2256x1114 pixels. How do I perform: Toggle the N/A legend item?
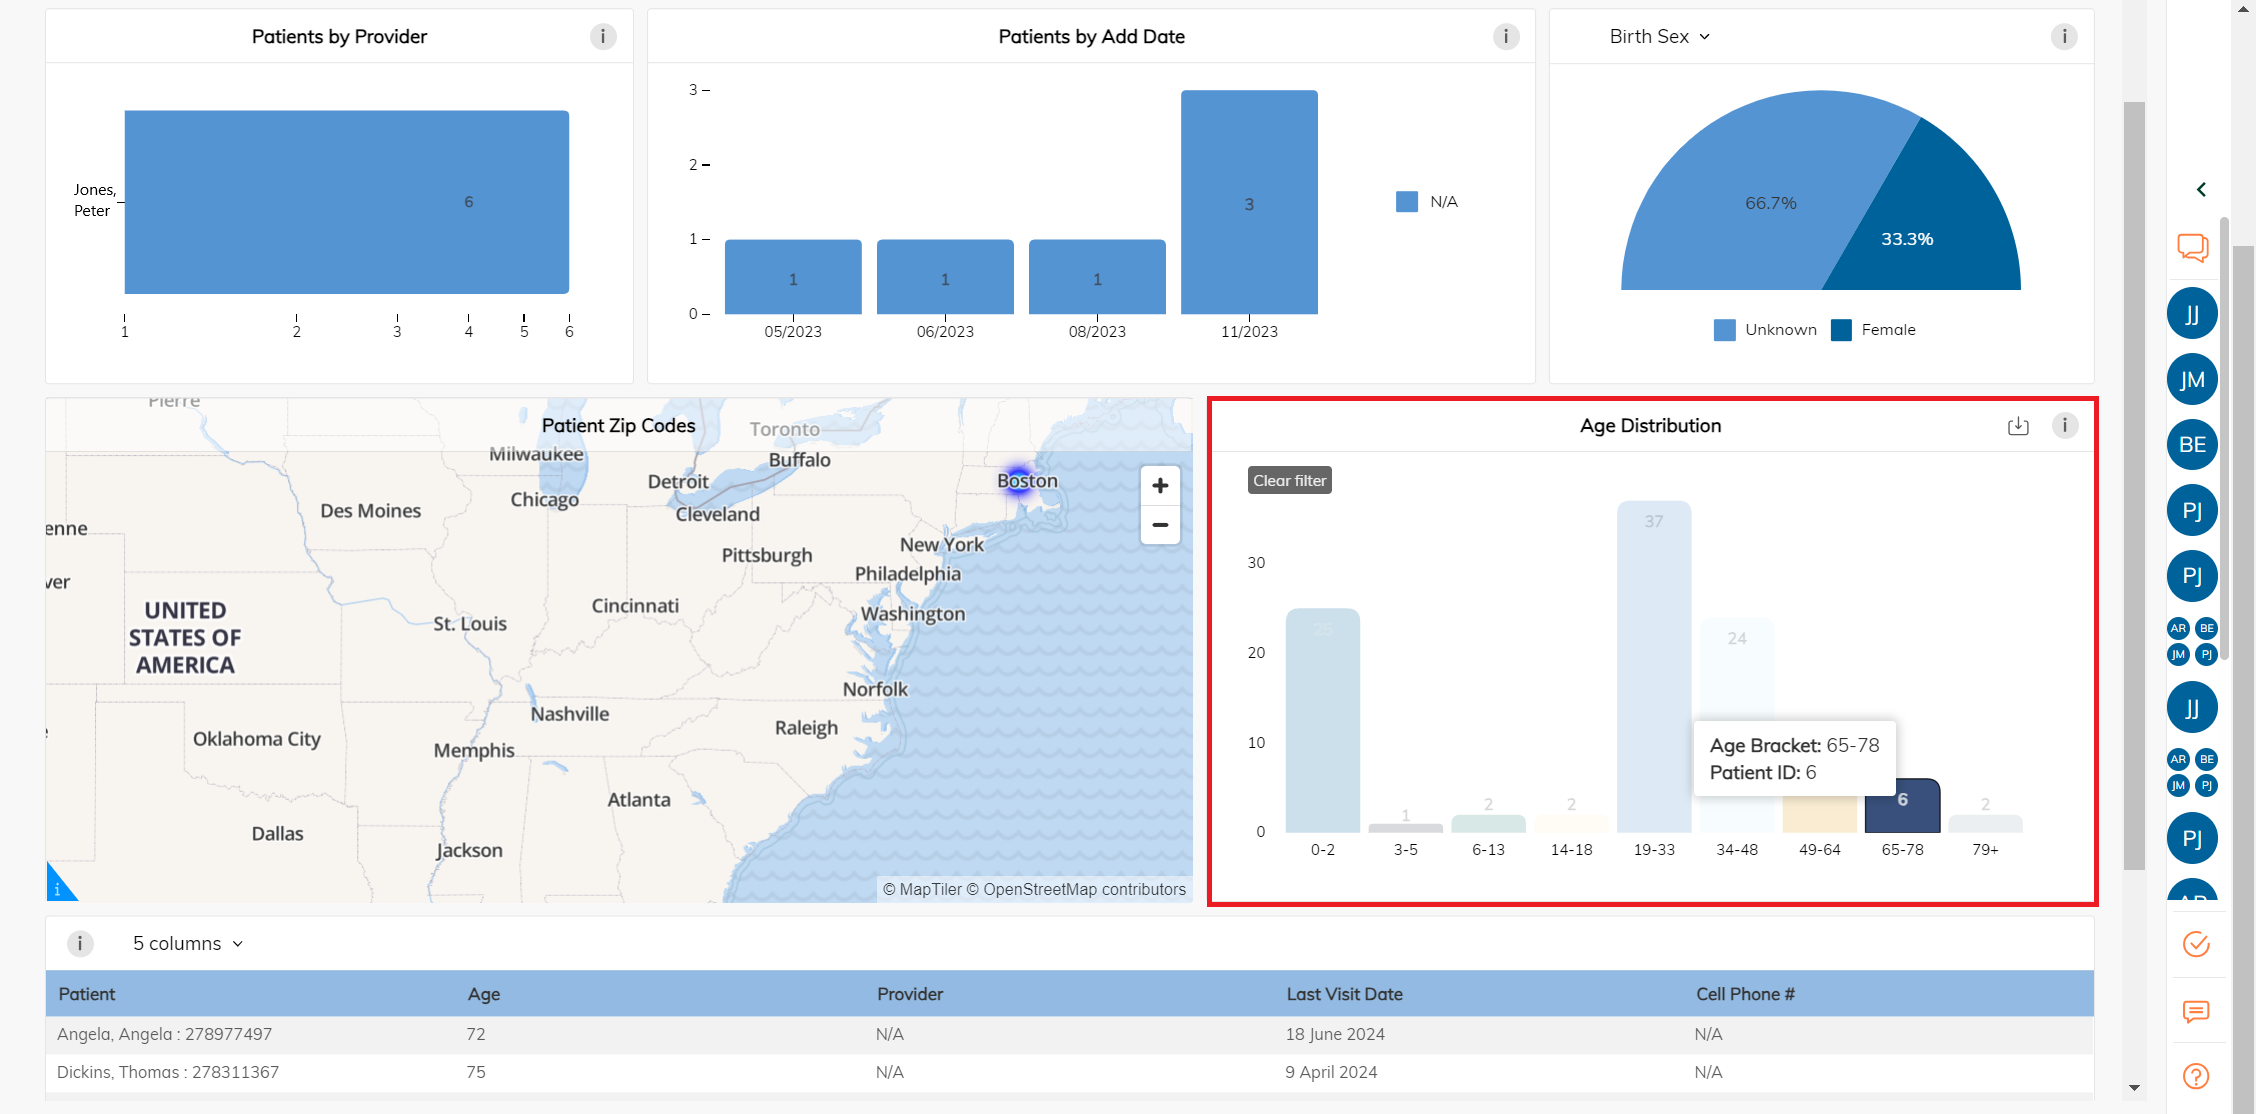(x=1427, y=202)
